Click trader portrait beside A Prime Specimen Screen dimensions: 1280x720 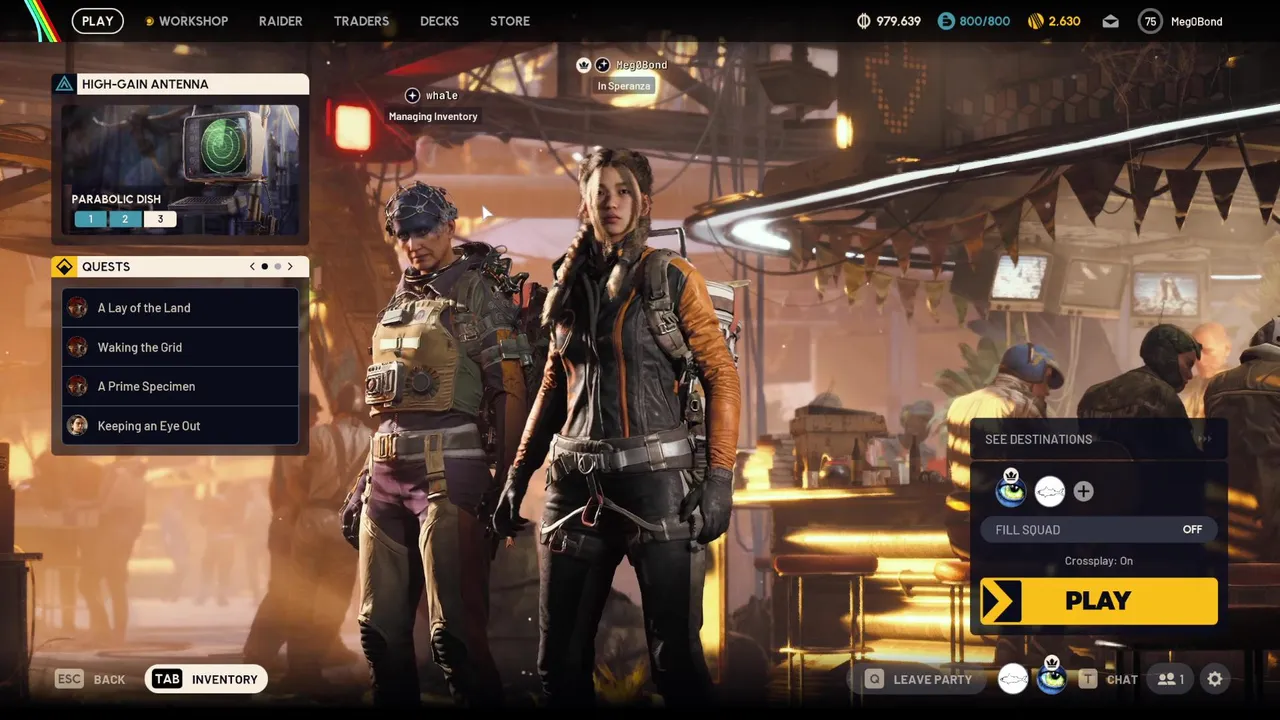tap(77, 386)
